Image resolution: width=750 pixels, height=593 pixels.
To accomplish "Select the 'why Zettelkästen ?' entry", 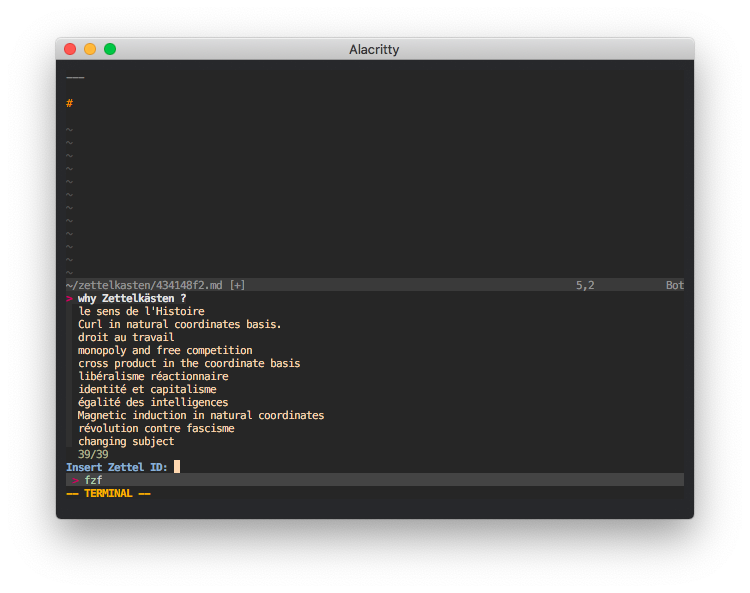I will [132, 298].
